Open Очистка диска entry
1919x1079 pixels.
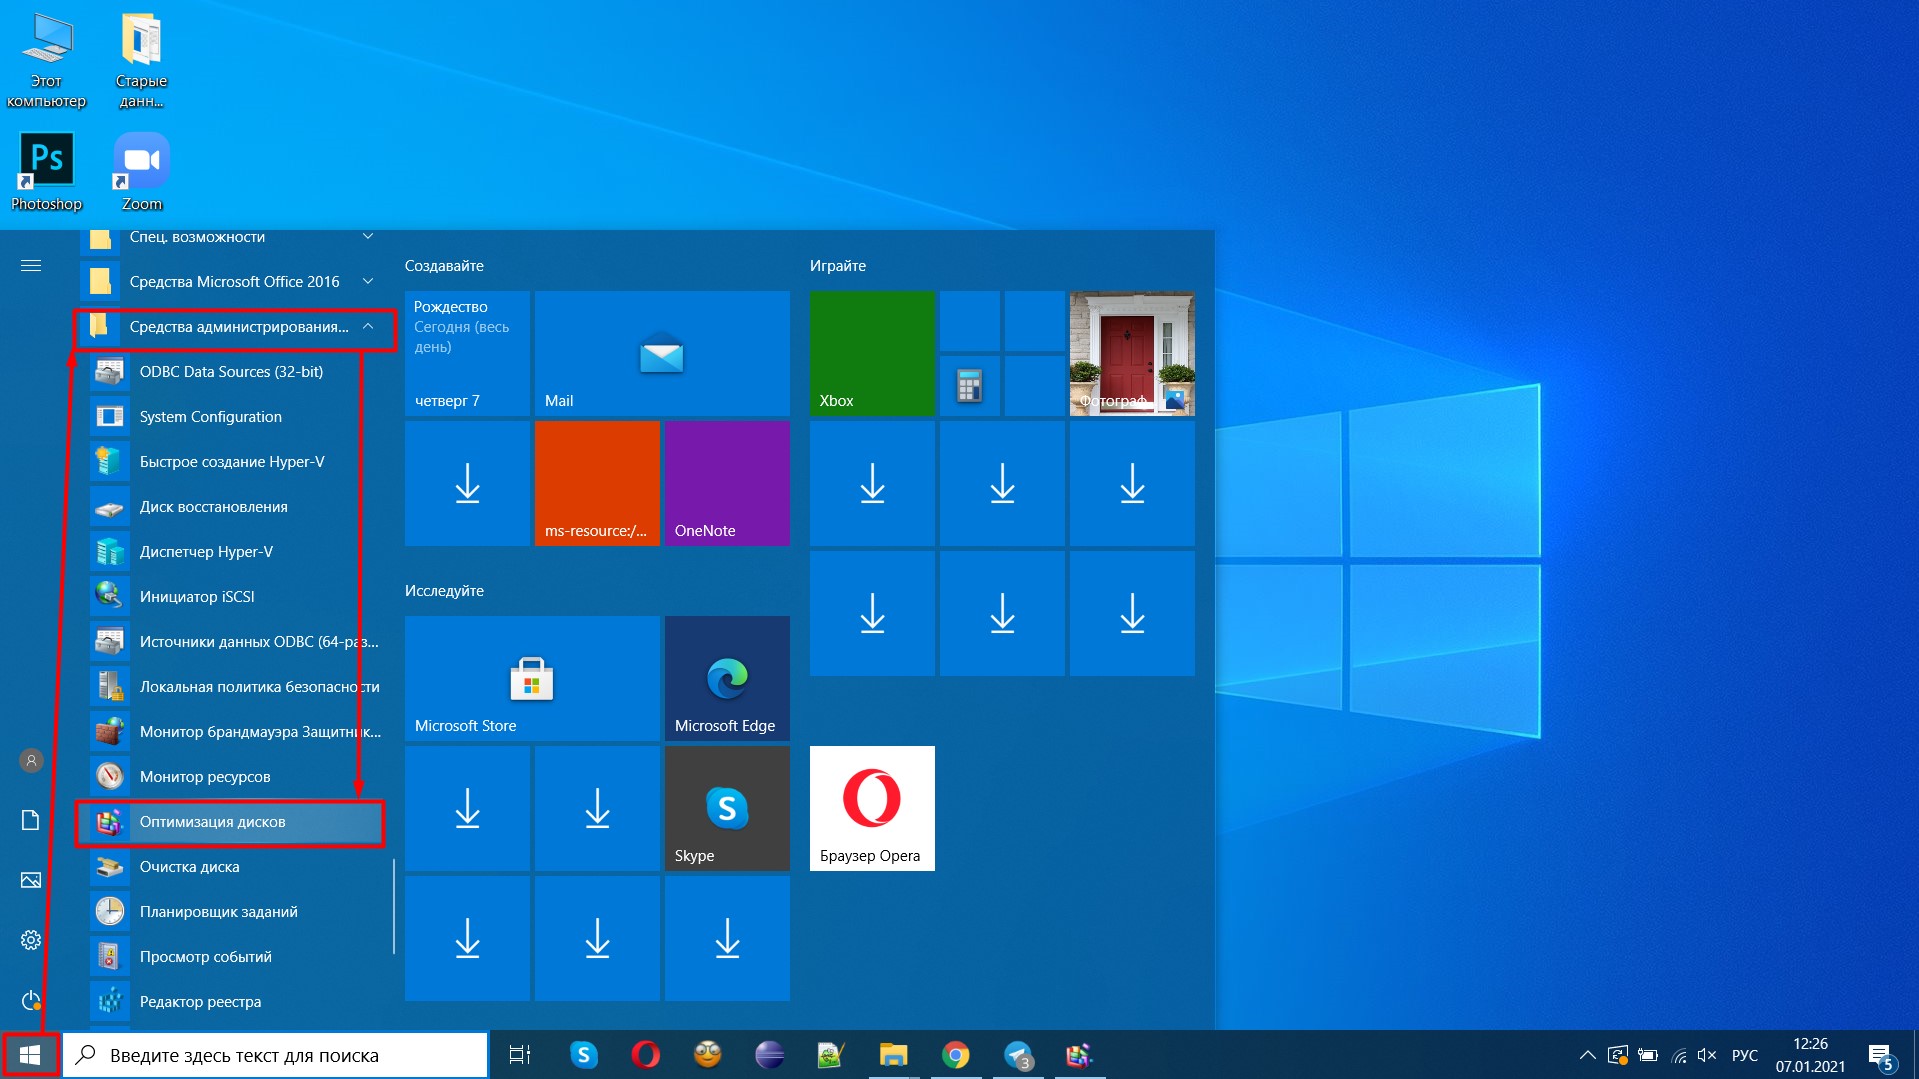pyautogui.click(x=189, y=867)
